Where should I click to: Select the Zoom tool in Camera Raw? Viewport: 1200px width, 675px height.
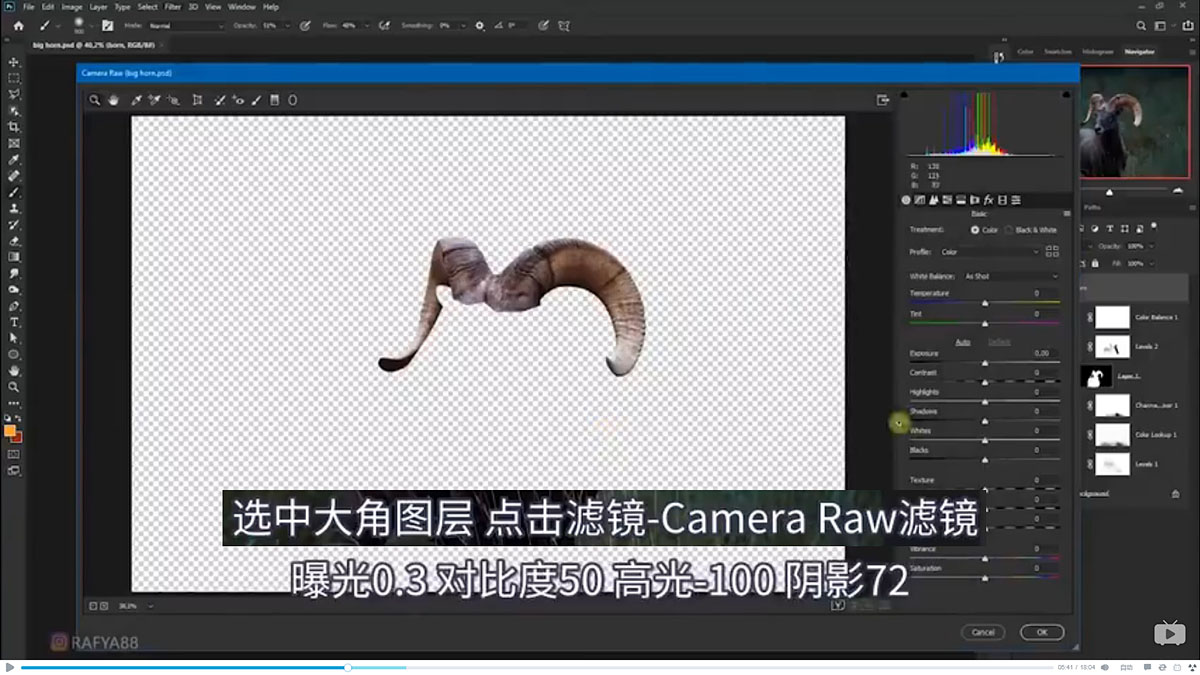[x=95, y=100]
